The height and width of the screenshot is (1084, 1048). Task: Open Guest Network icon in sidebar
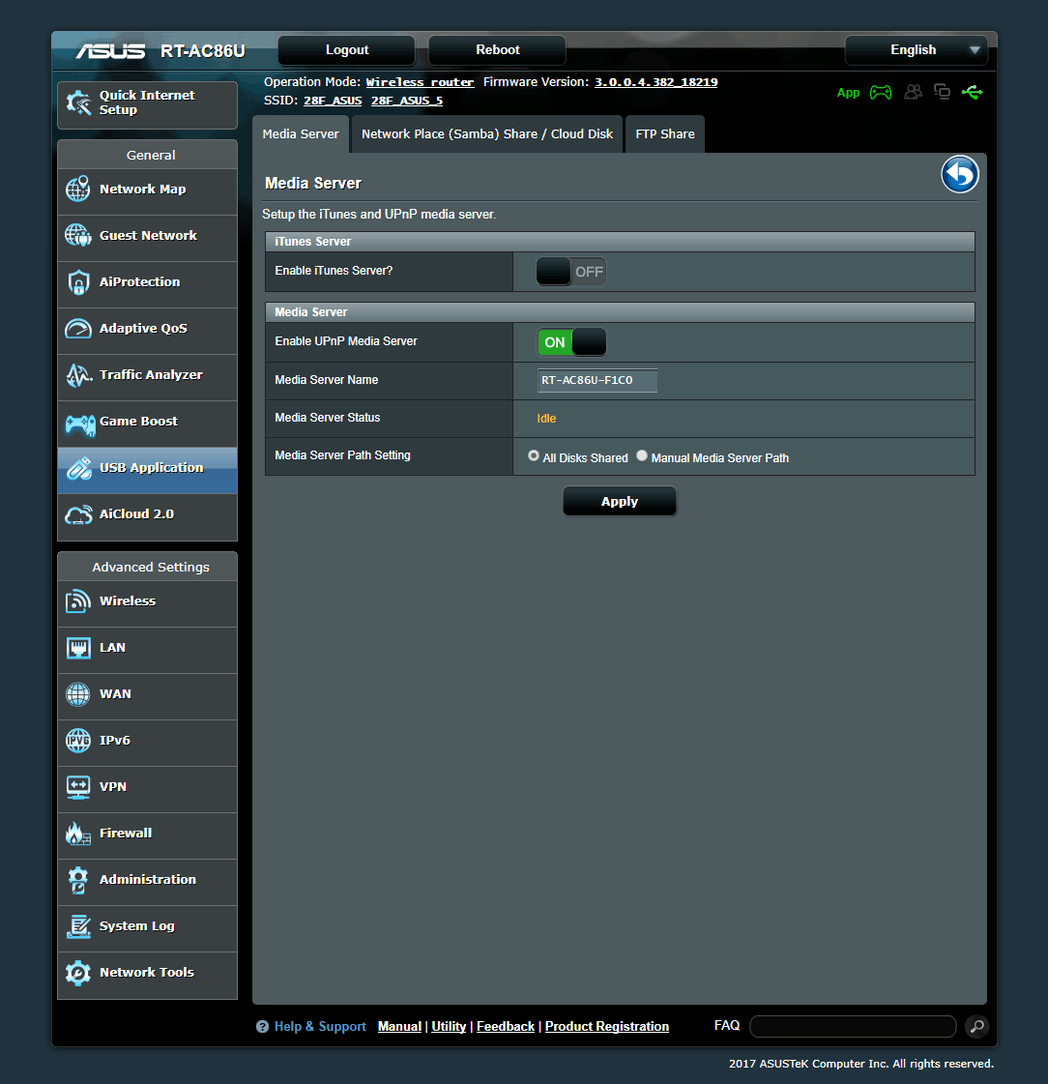tap(78, 235)
